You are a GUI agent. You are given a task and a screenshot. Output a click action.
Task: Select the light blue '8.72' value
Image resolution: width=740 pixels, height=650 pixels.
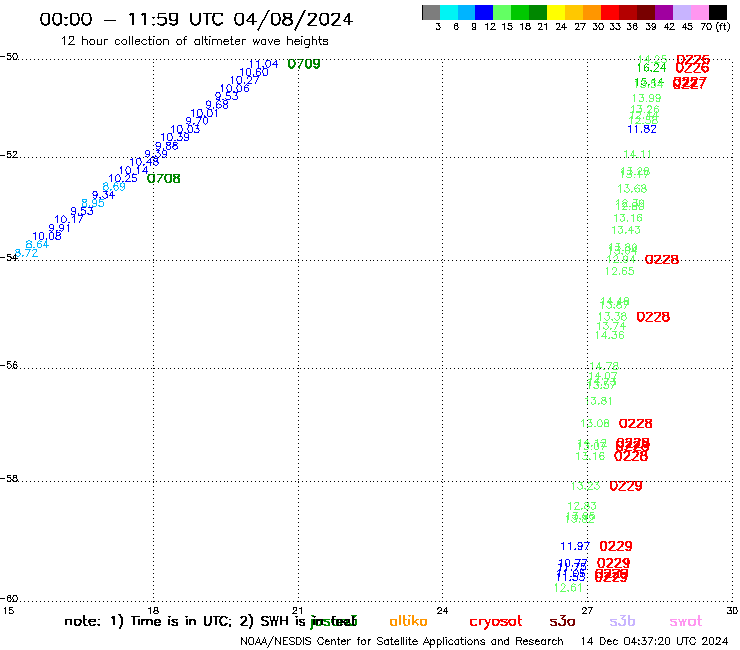point(26,253)
